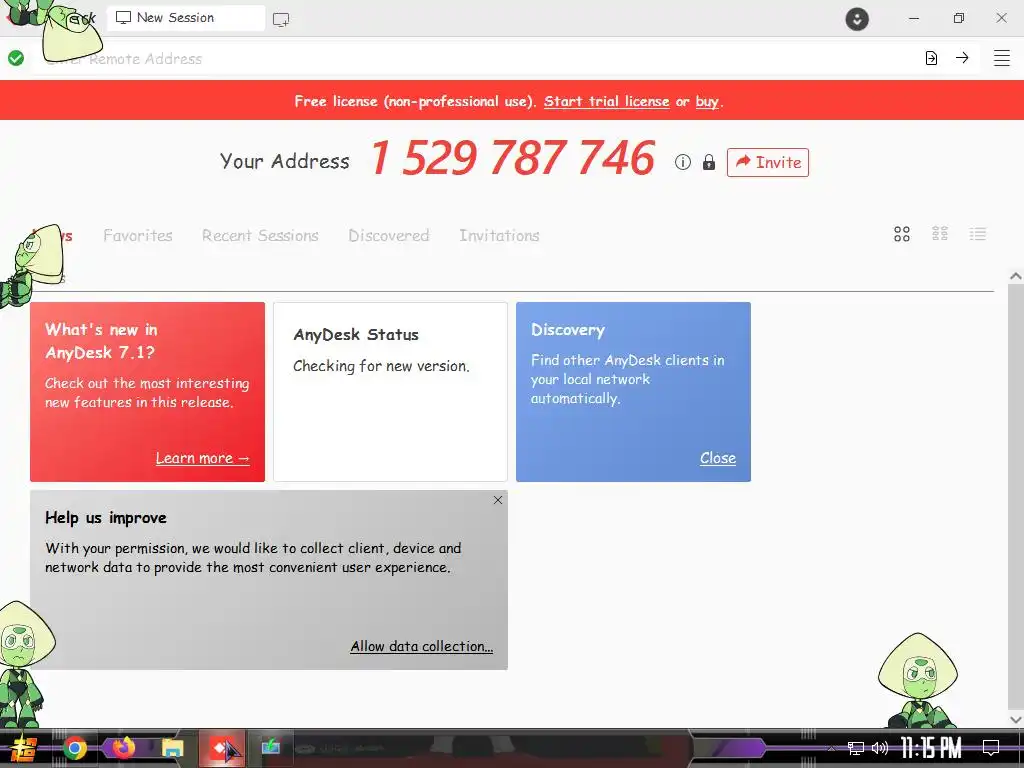The height and width of the screenshot is (768, 1024).
Task: Click the taskbar app icon right of AnyDesk
Action: 270,747
